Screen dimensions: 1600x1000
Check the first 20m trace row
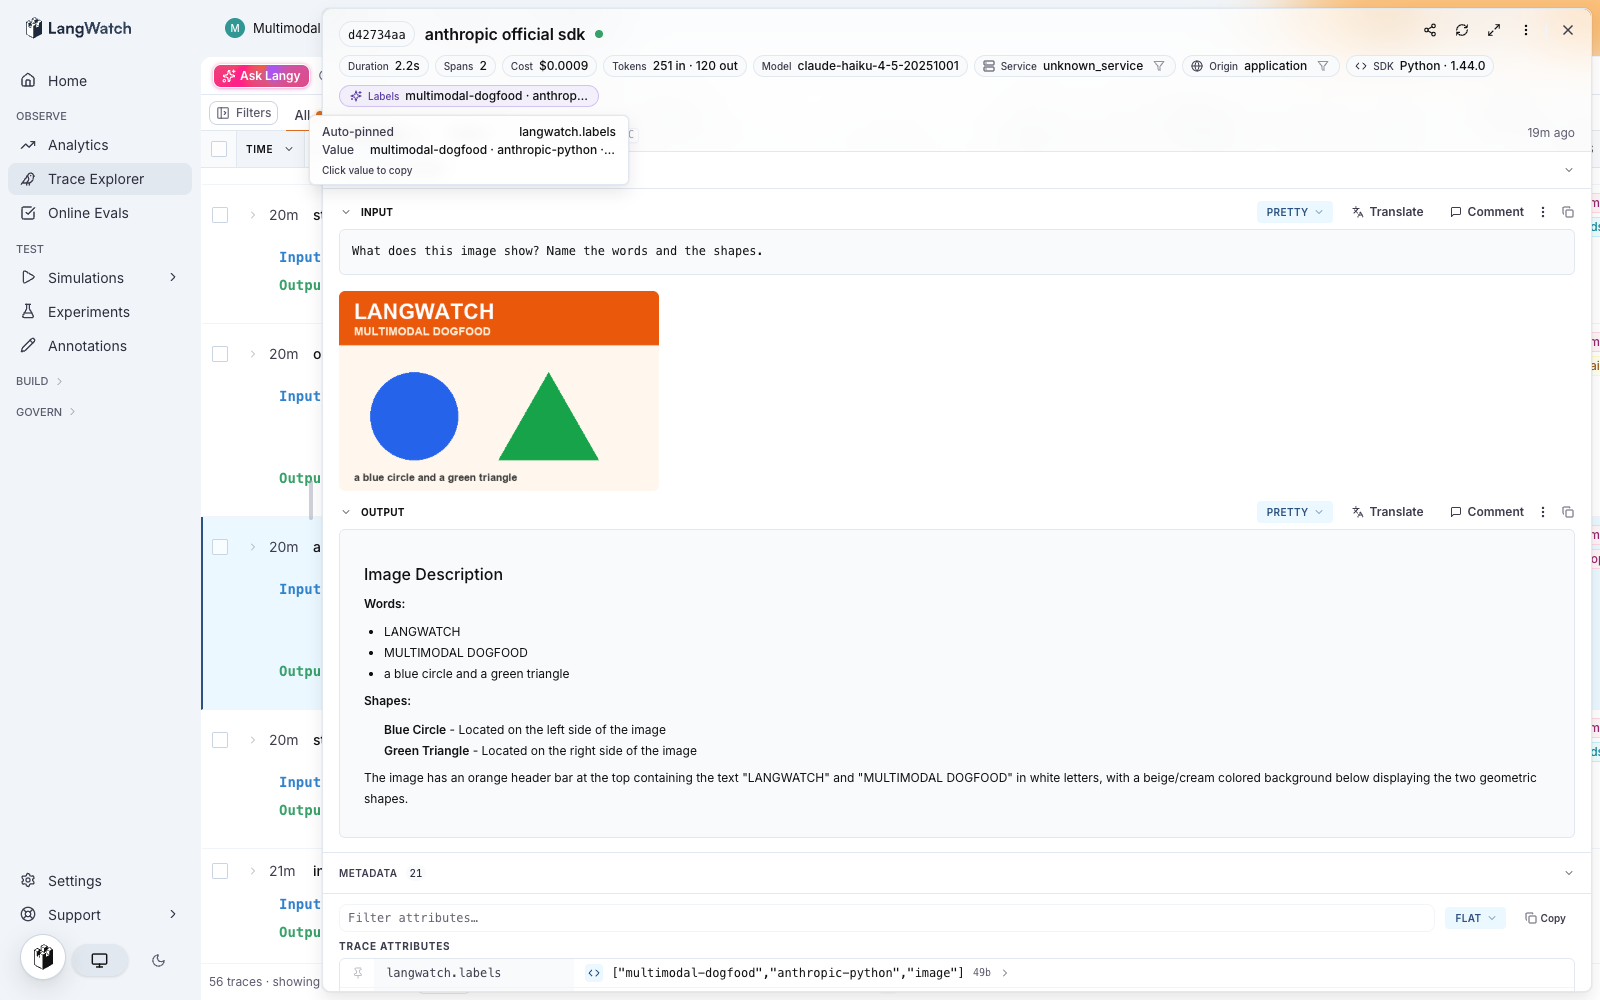(x=220, y=215)
